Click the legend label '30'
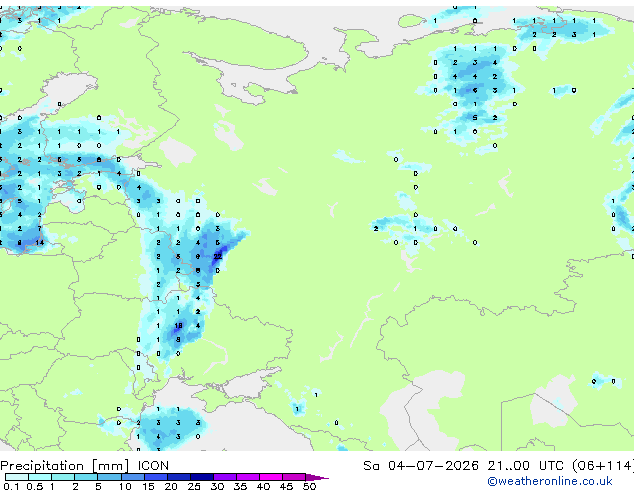The width and height of the screenshot is (634, 490). (217, 486)
